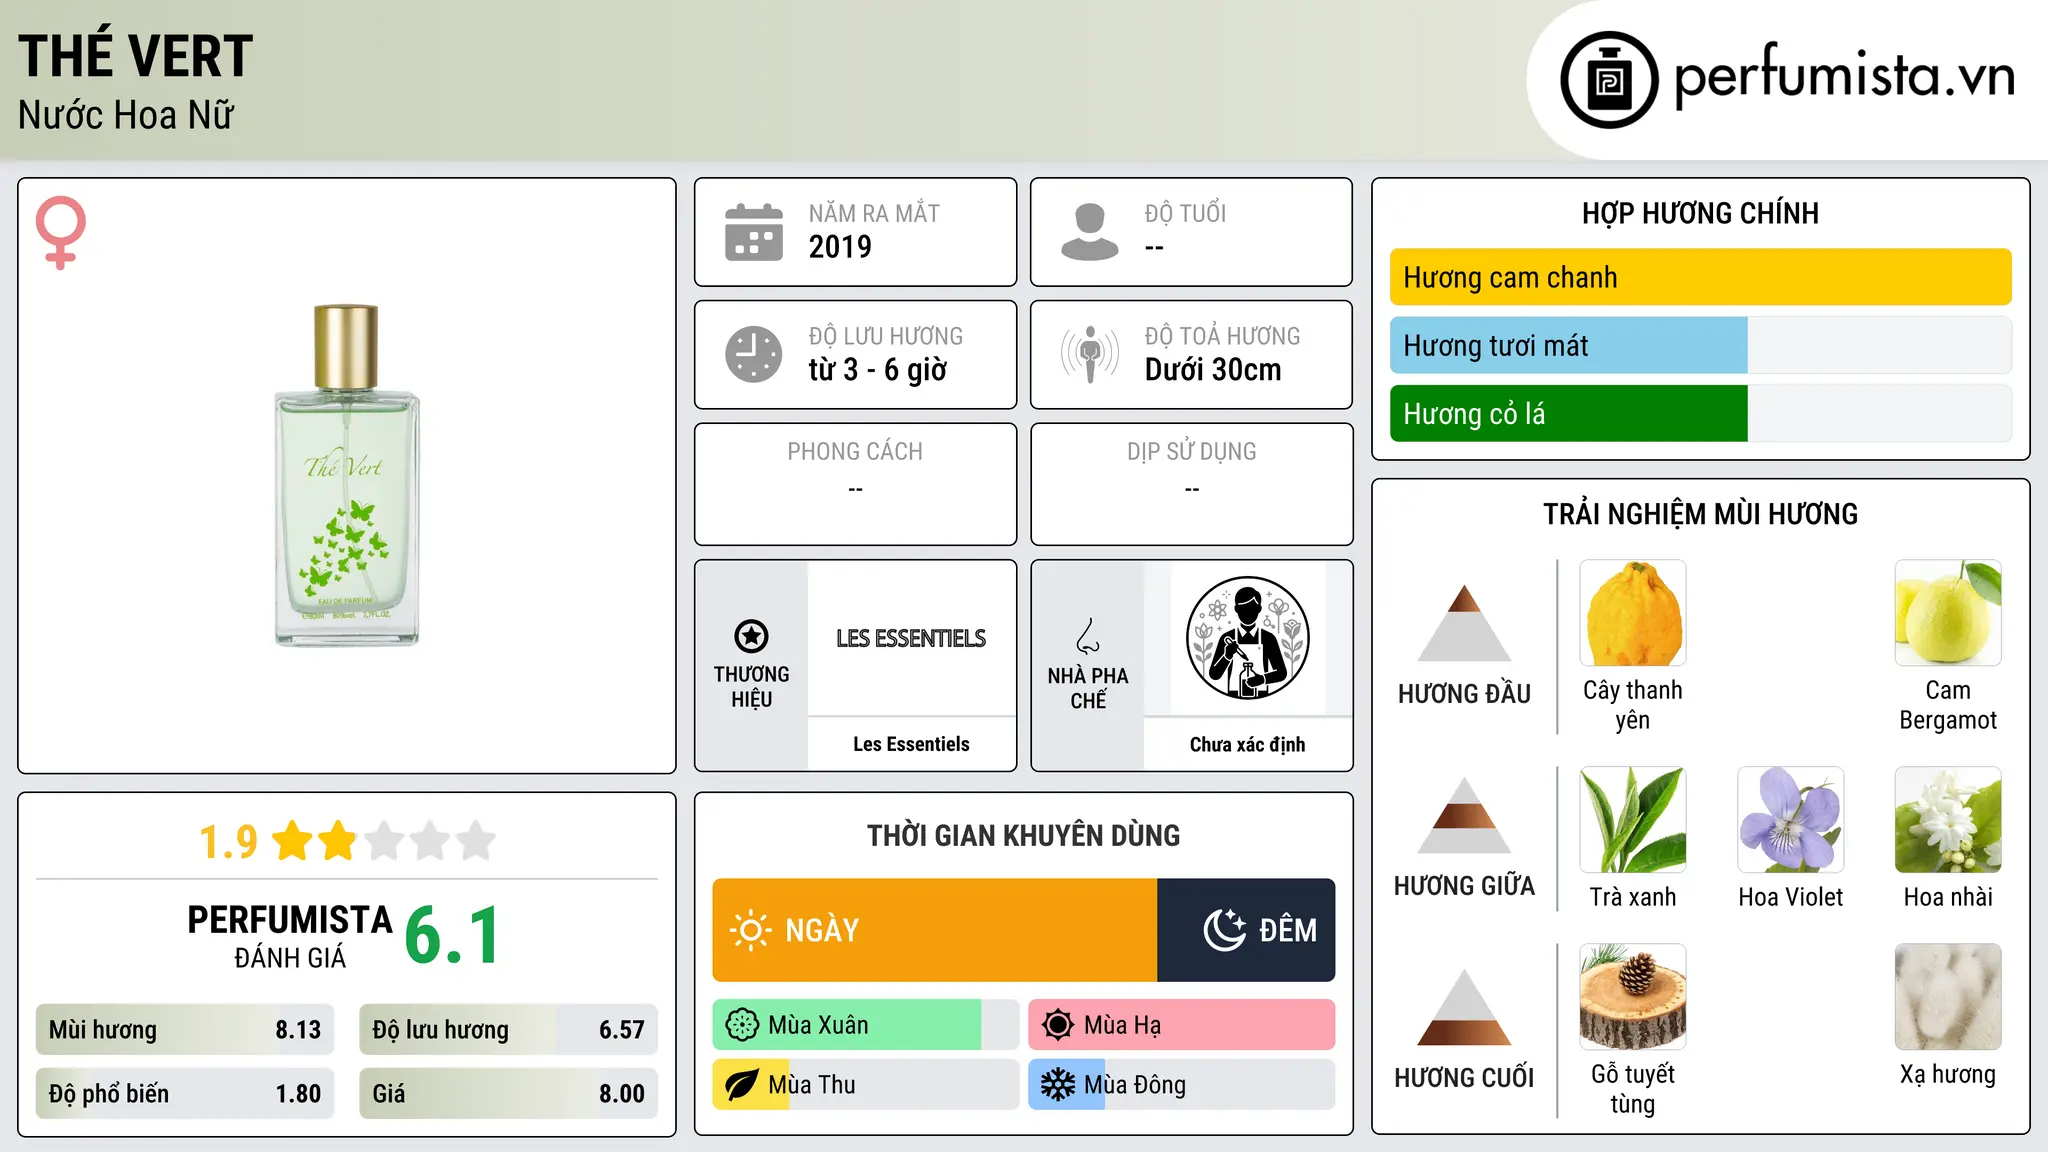The image size is (2048, 1152).
Task: Click the Nước Hoa Nữ subtitle
Action: pyautogui.click(x=126, y=115)
